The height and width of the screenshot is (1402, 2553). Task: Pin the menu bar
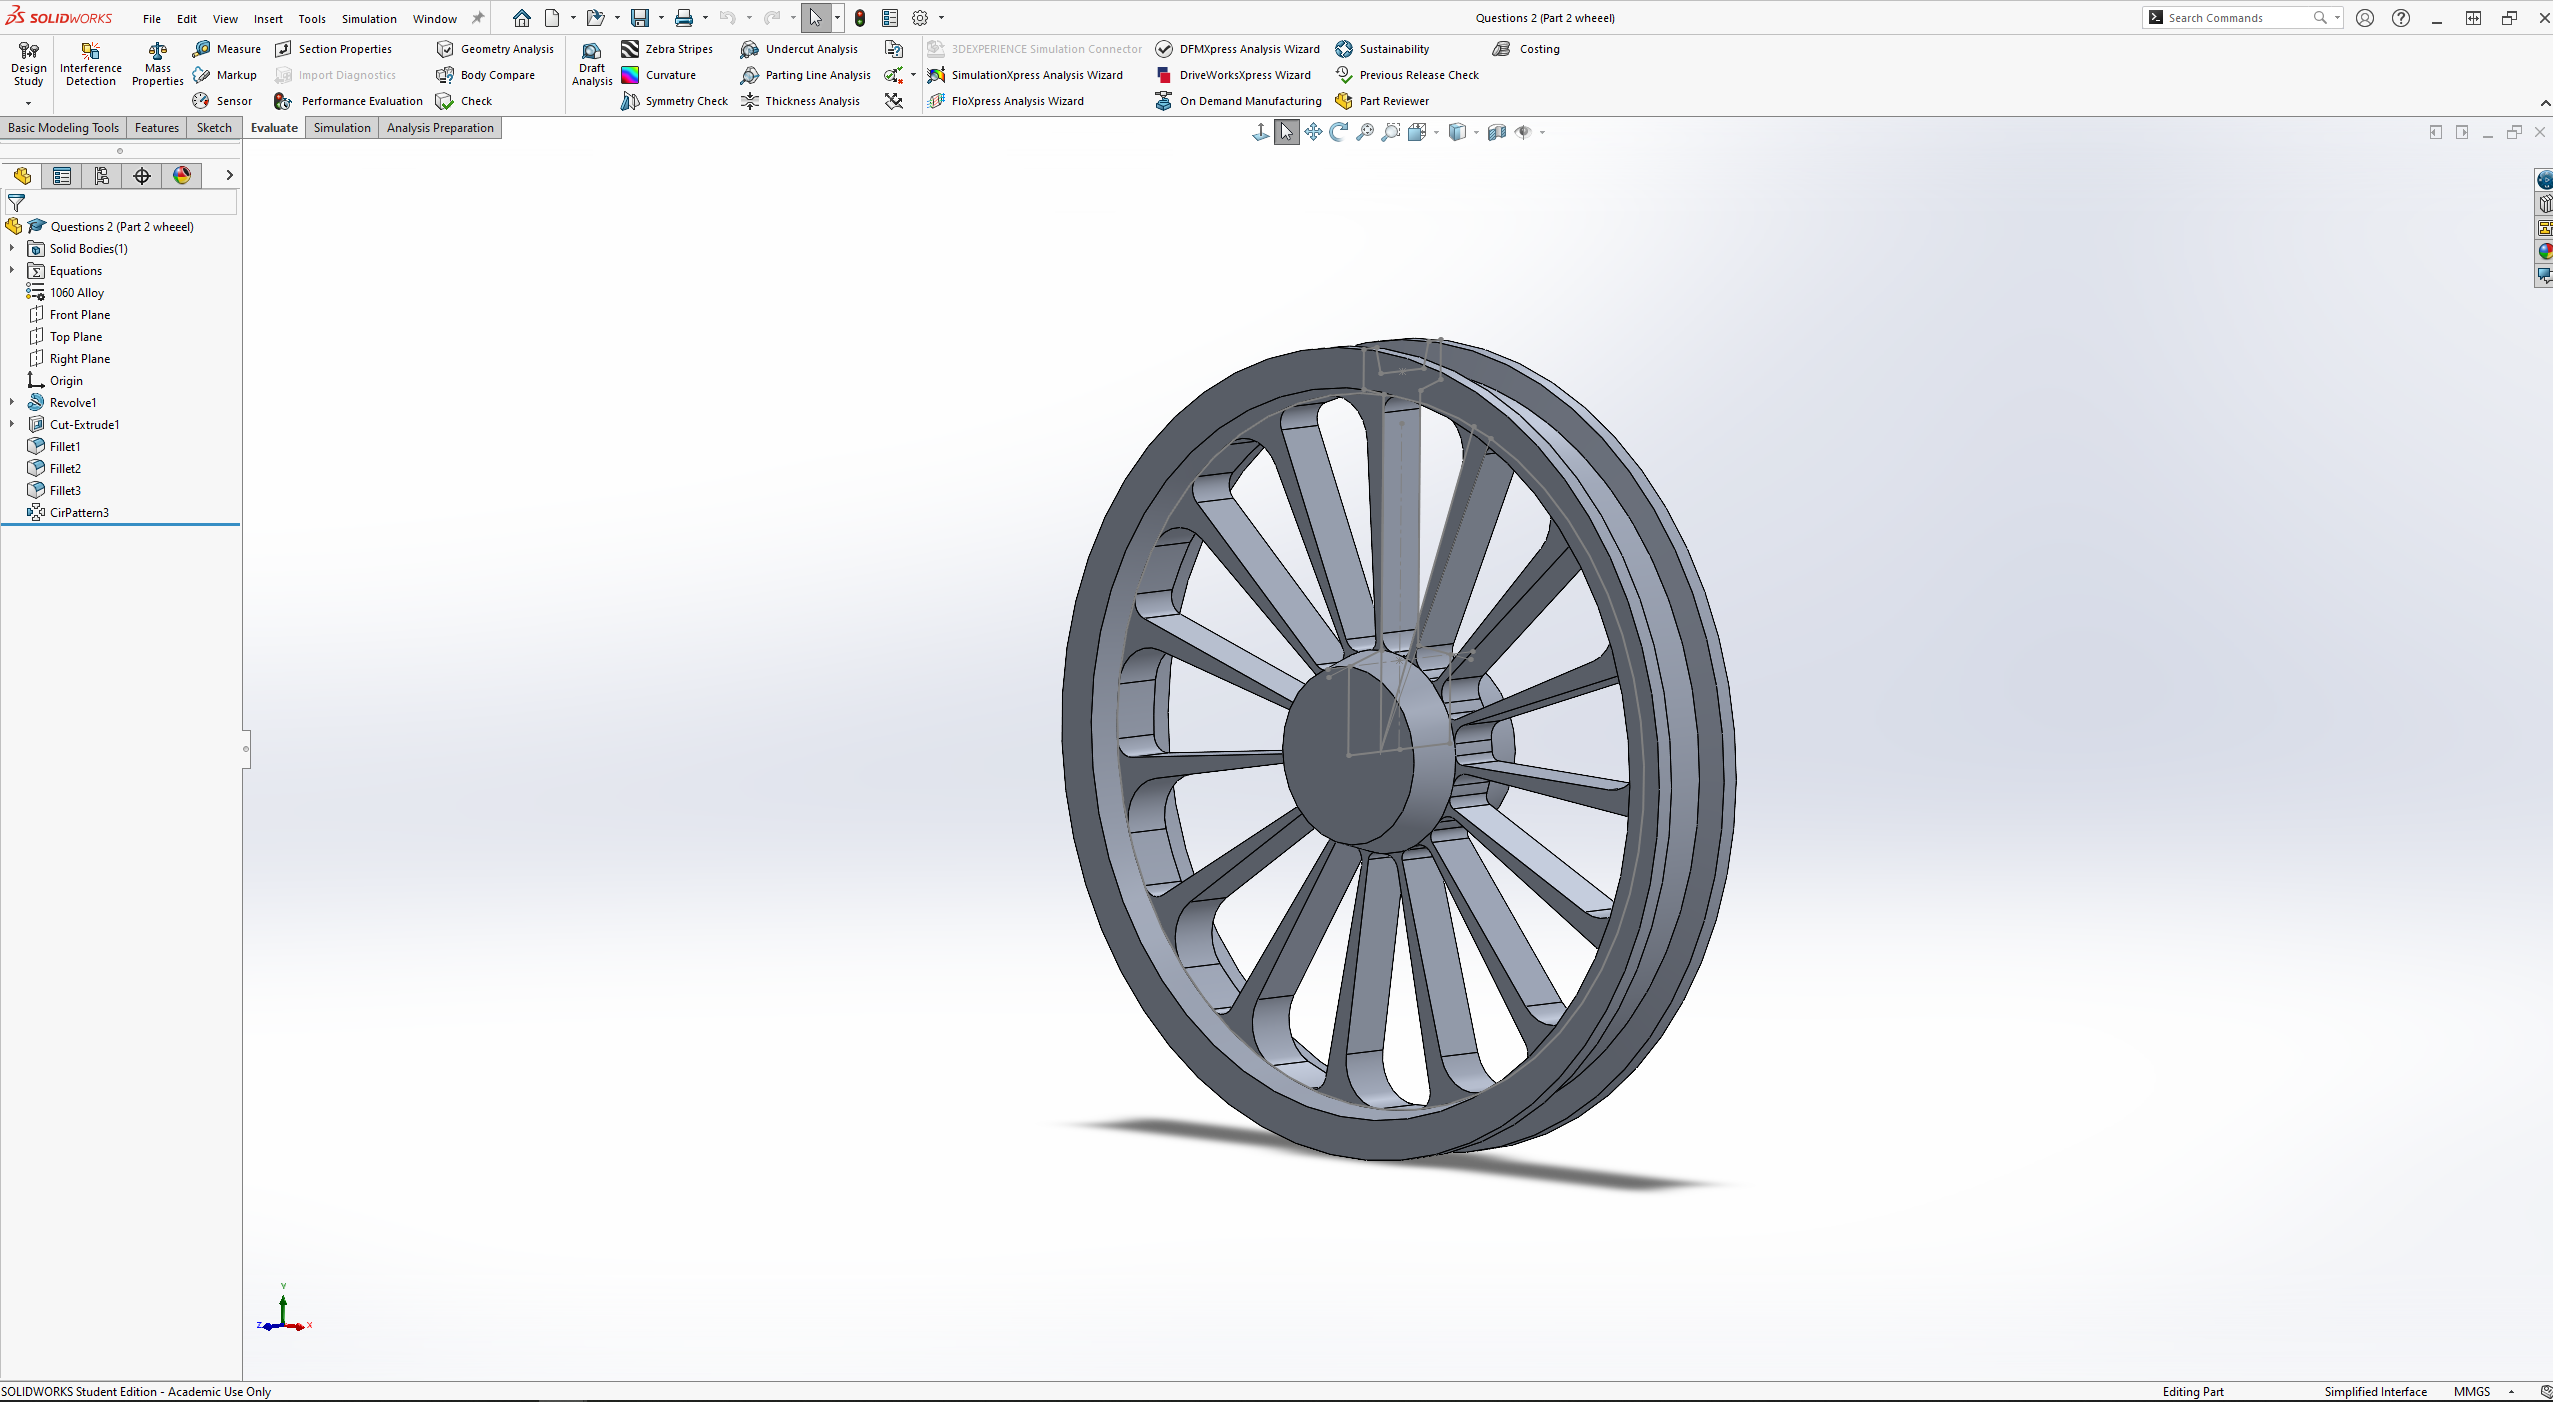(478, 18)
